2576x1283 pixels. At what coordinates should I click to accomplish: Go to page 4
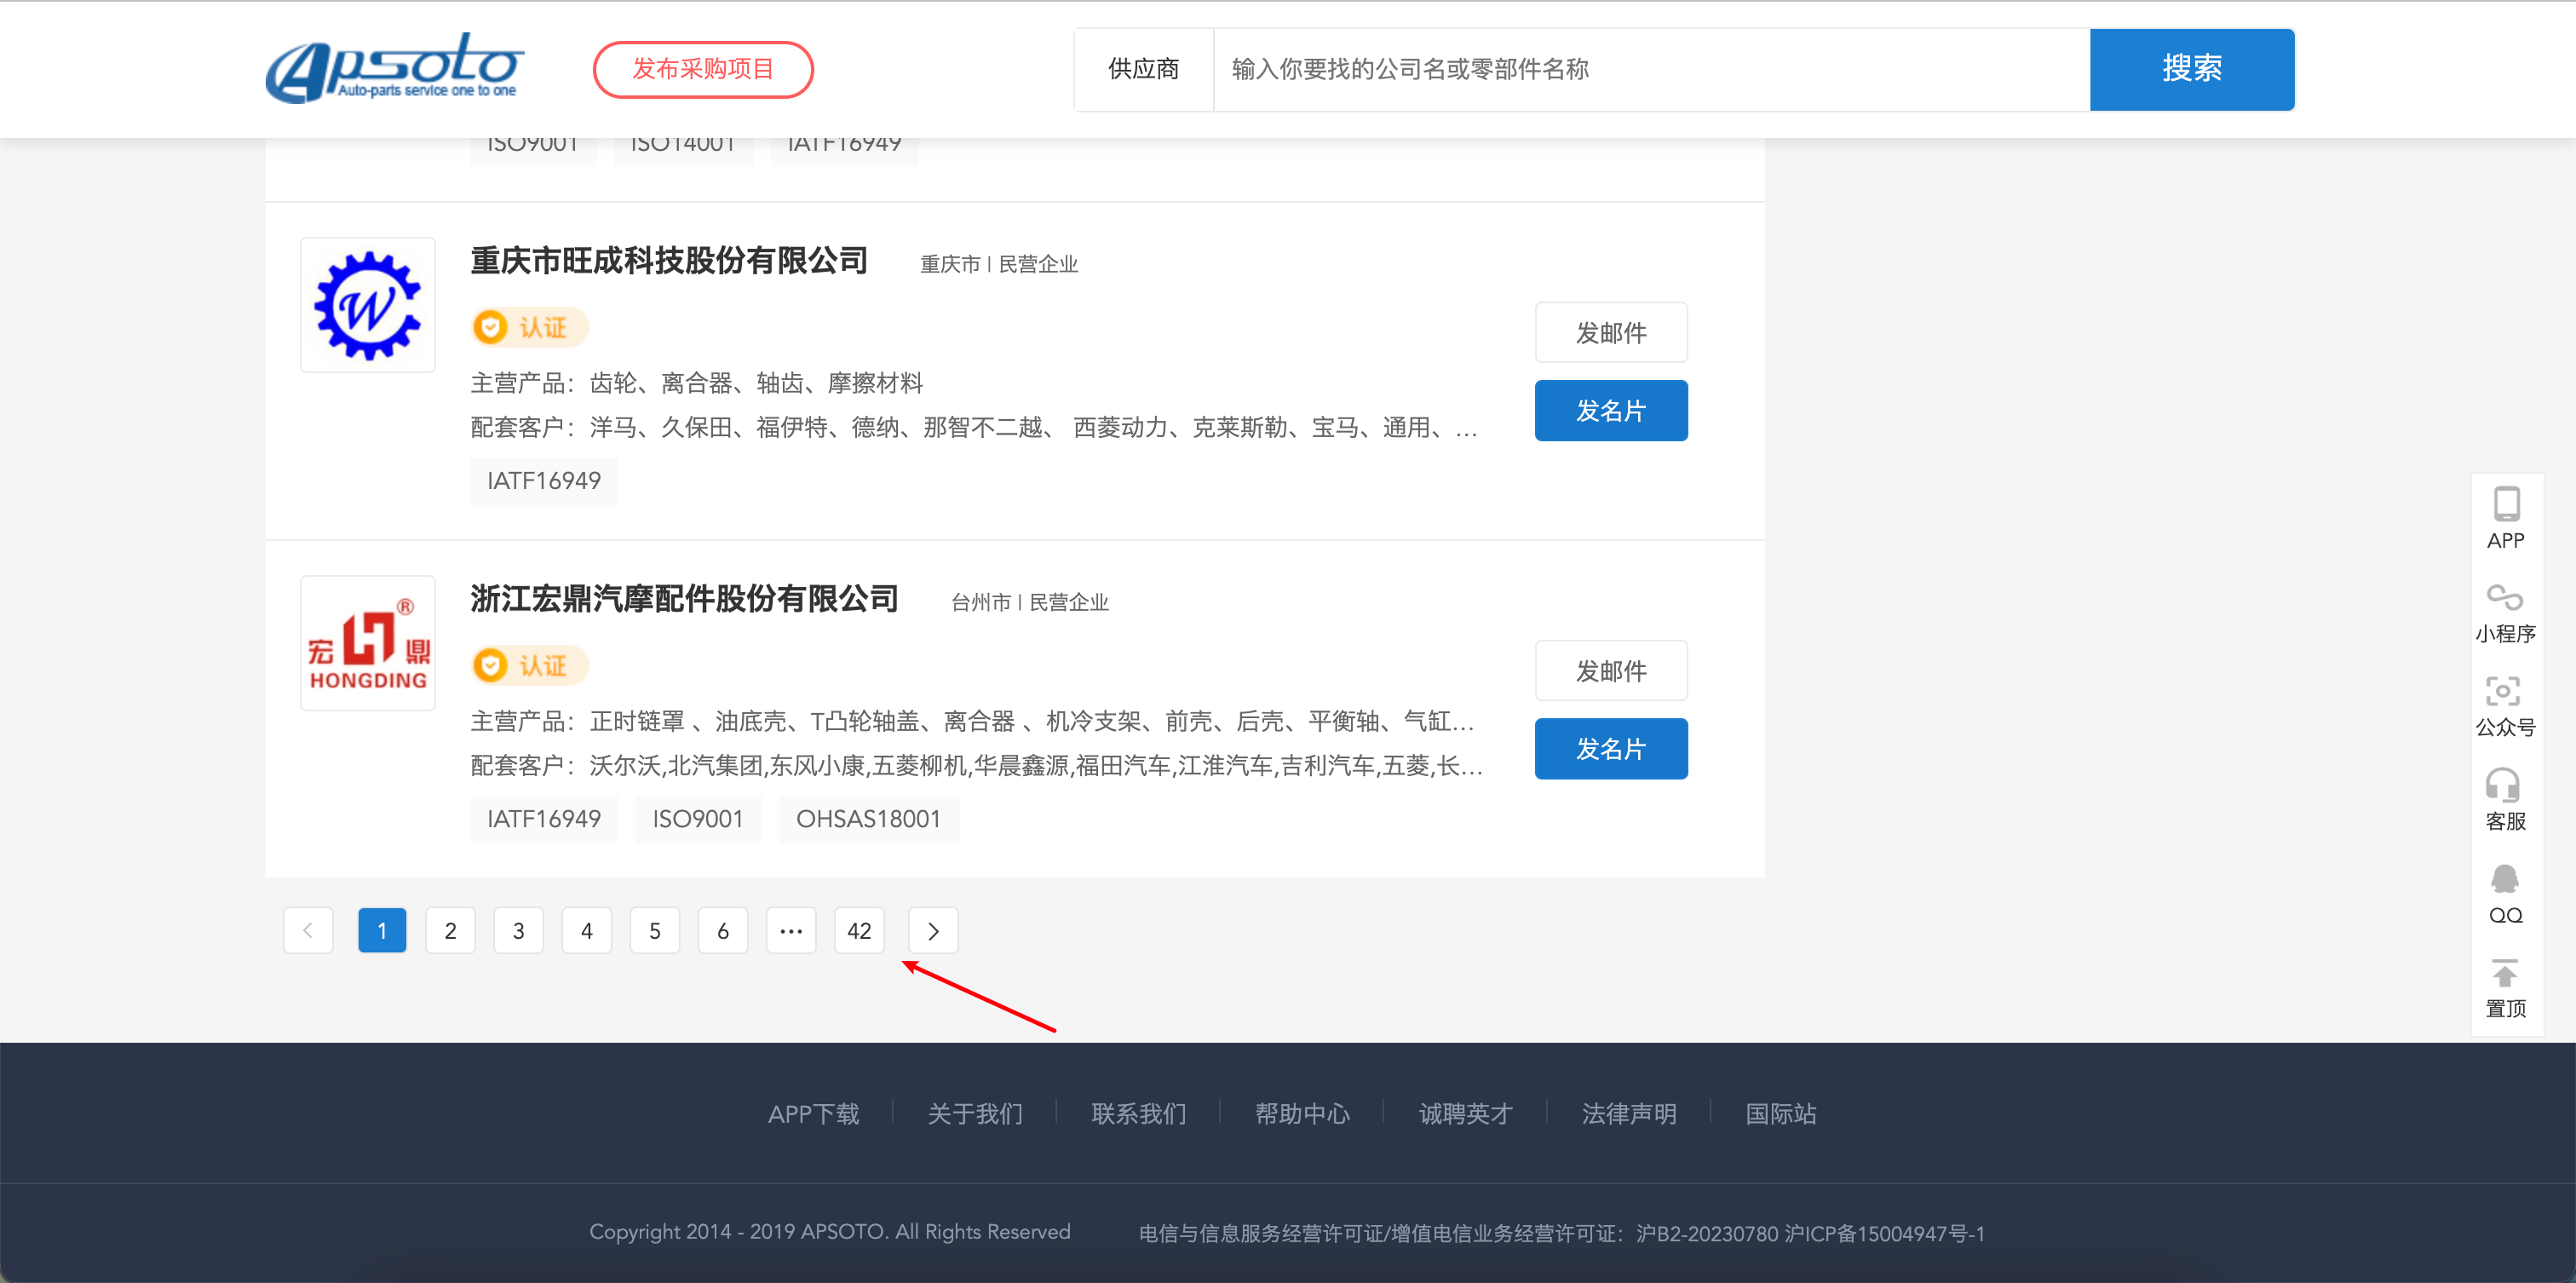tap(586, 930)
